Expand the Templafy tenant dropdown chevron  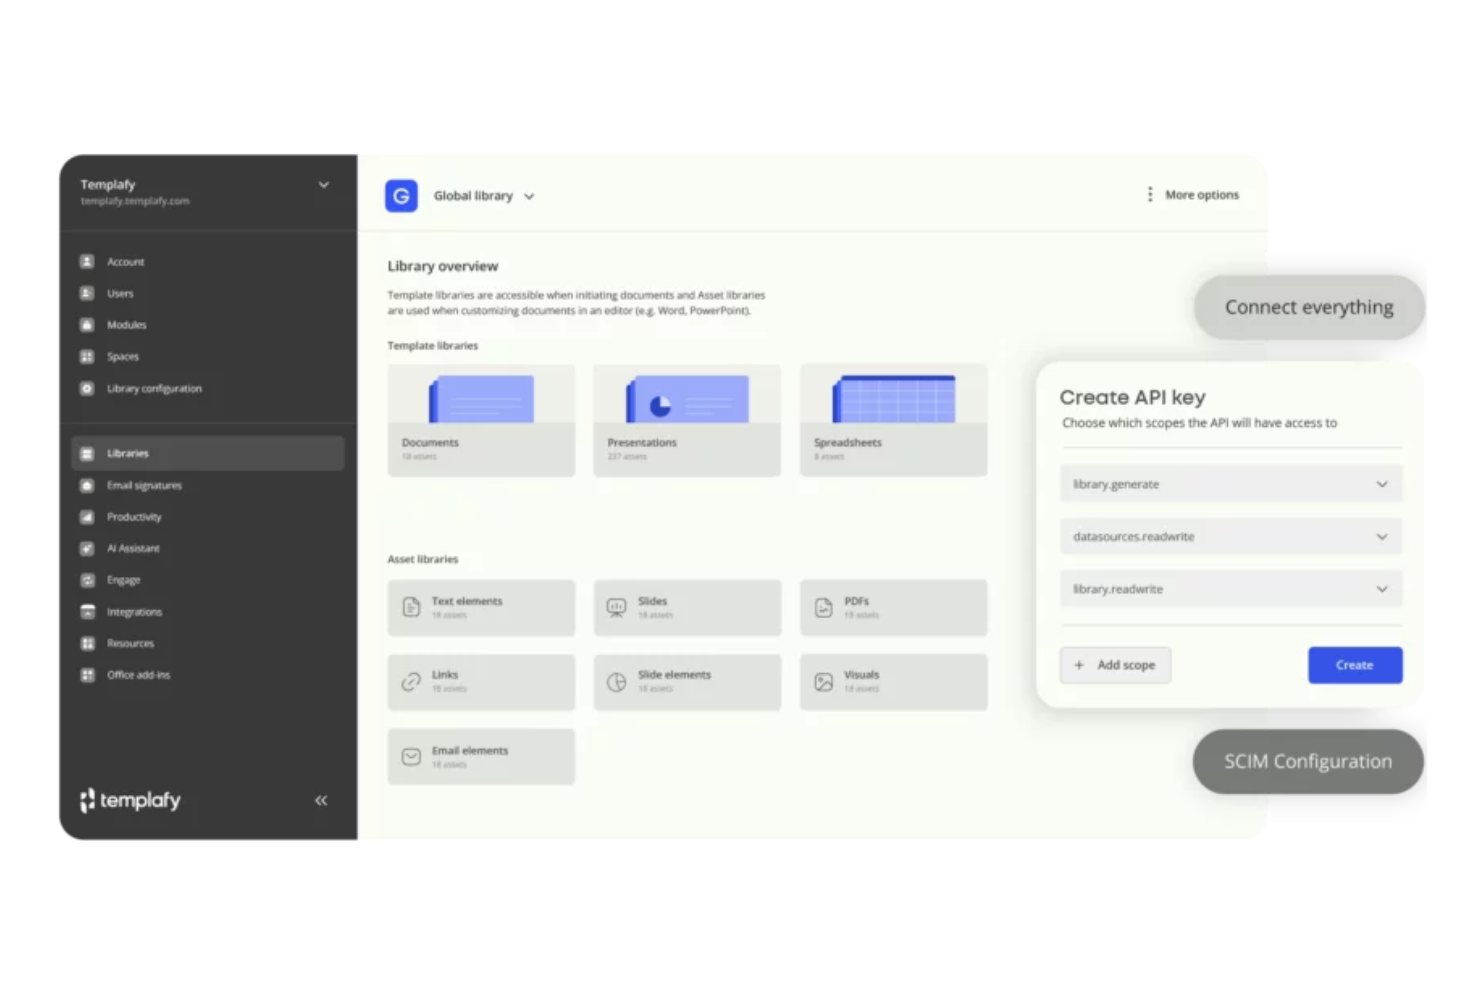[x=324, y=185]
